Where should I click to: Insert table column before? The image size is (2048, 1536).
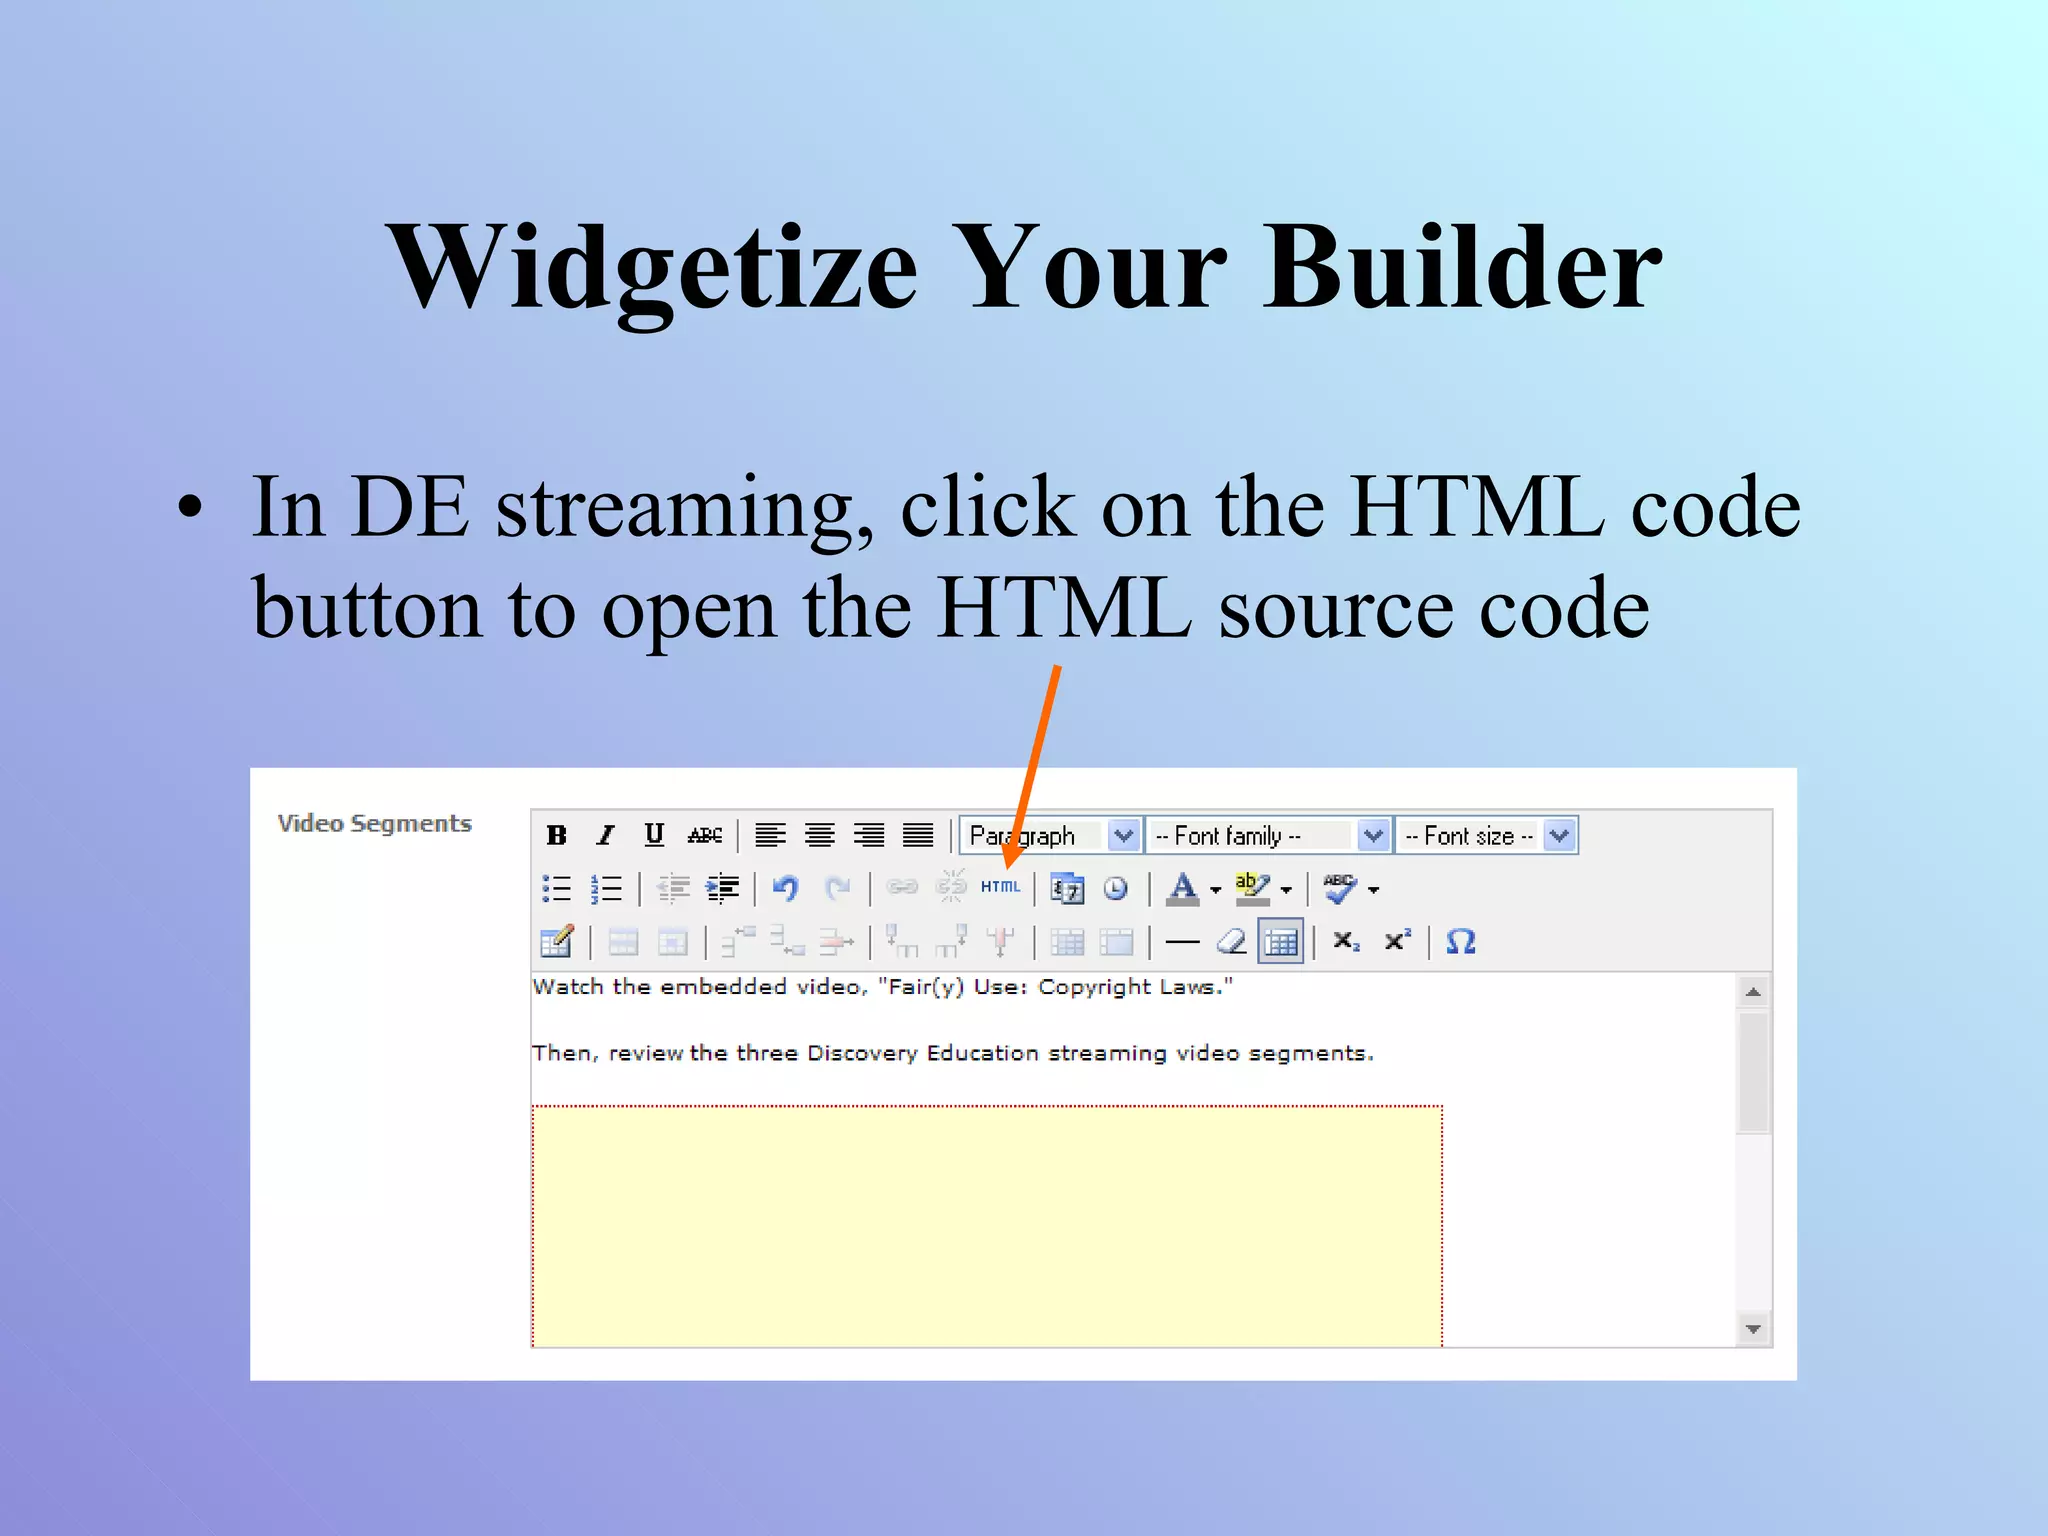point(902,942)
